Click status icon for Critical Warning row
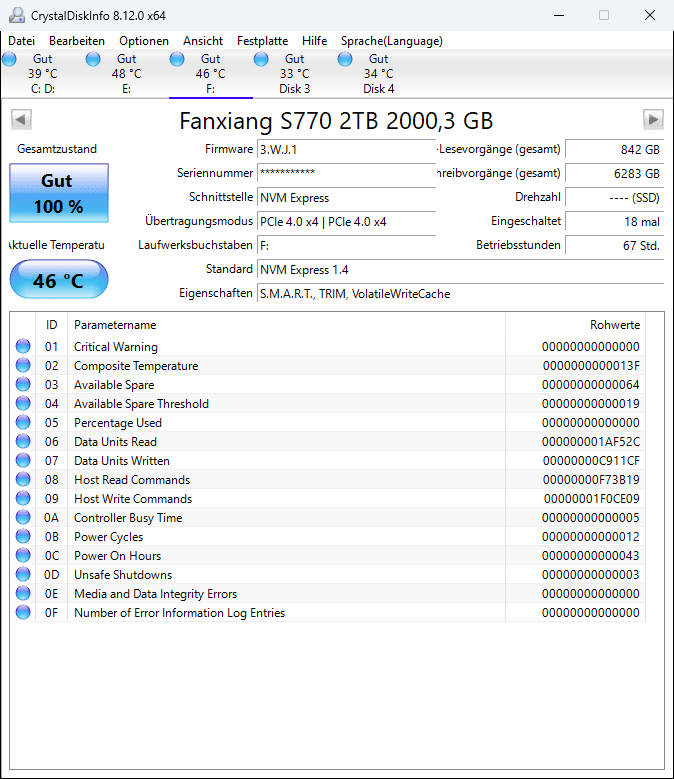Image resolution: width=674 pixels, height=779 pixels. coord(23,346)
